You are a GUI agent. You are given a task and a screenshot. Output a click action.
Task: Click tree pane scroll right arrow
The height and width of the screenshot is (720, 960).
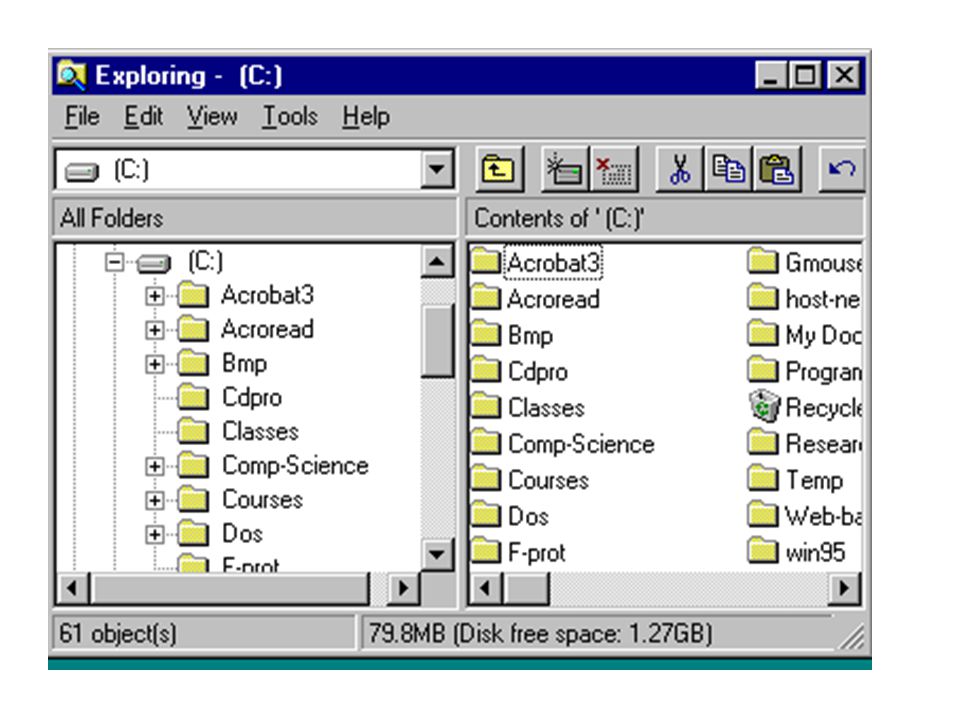click(404, 588)
